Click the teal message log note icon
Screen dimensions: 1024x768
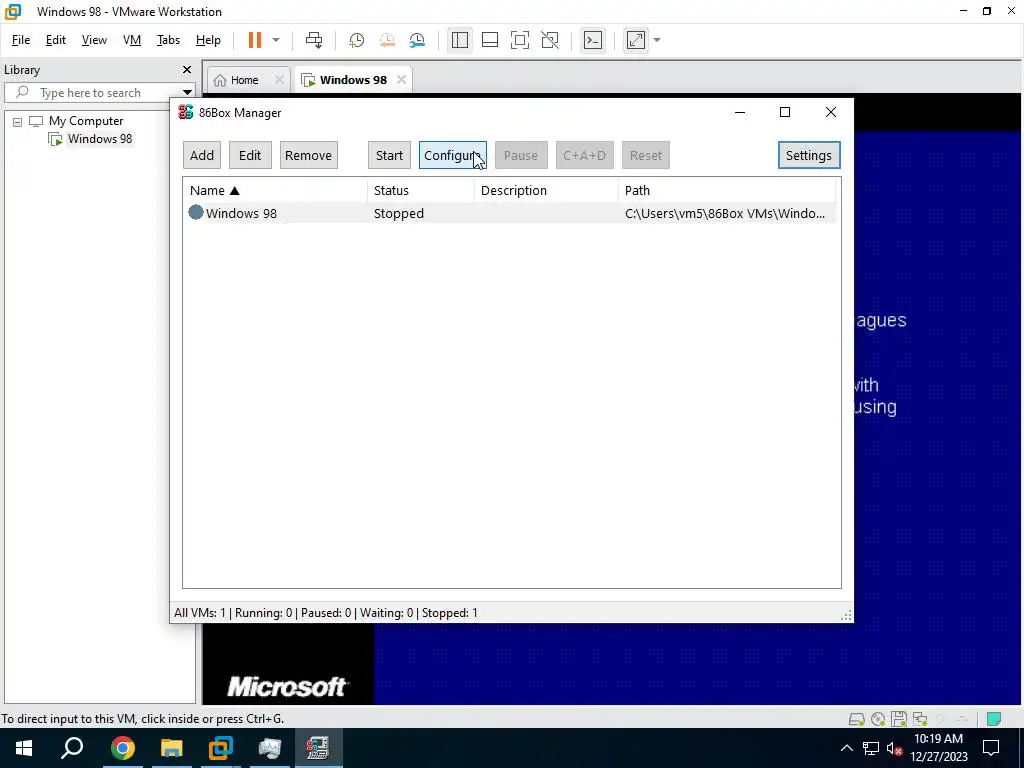pyautogui.click(x=994, y=720)
